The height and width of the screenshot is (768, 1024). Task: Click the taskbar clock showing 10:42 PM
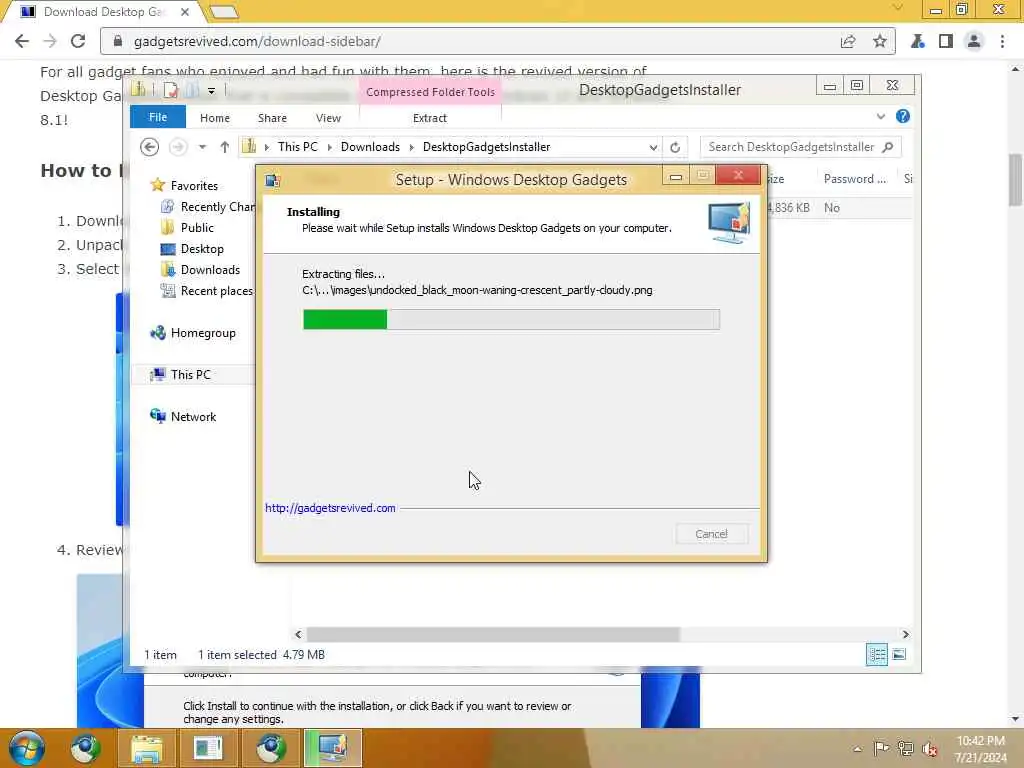coord(981,748)
